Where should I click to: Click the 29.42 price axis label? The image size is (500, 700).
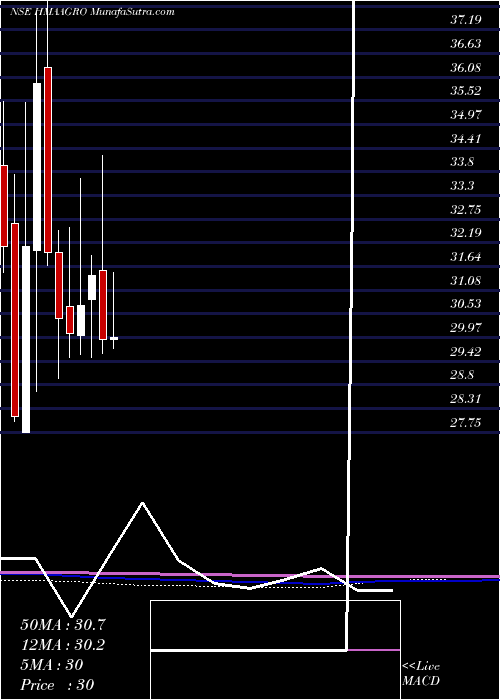coord(466,352)
